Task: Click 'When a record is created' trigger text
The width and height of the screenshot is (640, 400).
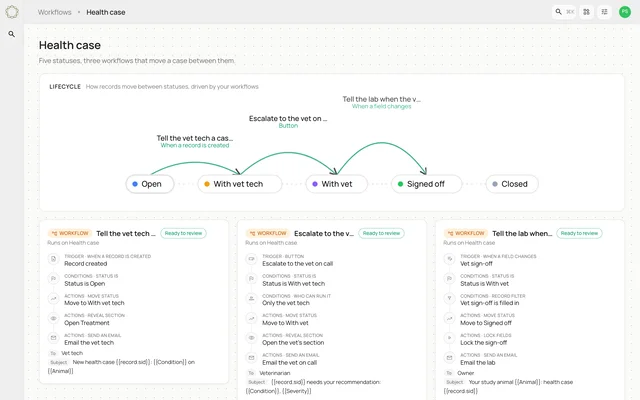Action: 195,145
